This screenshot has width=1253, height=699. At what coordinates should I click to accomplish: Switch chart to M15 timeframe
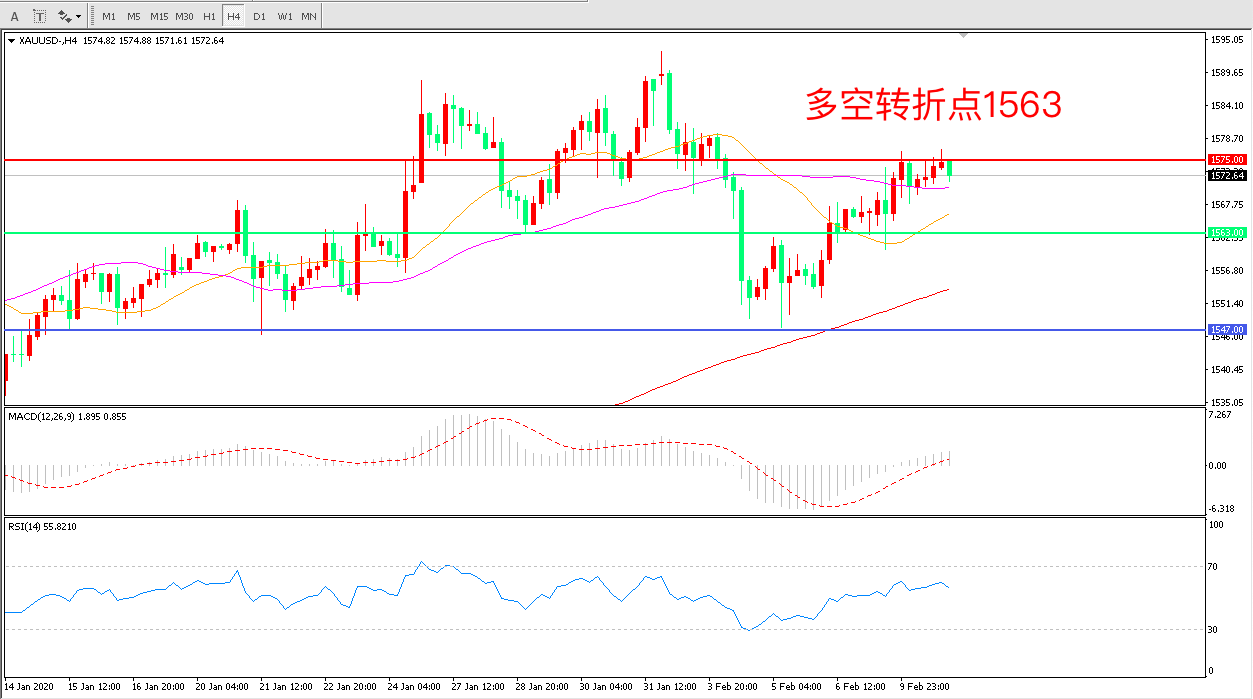(x=159, y=16)
